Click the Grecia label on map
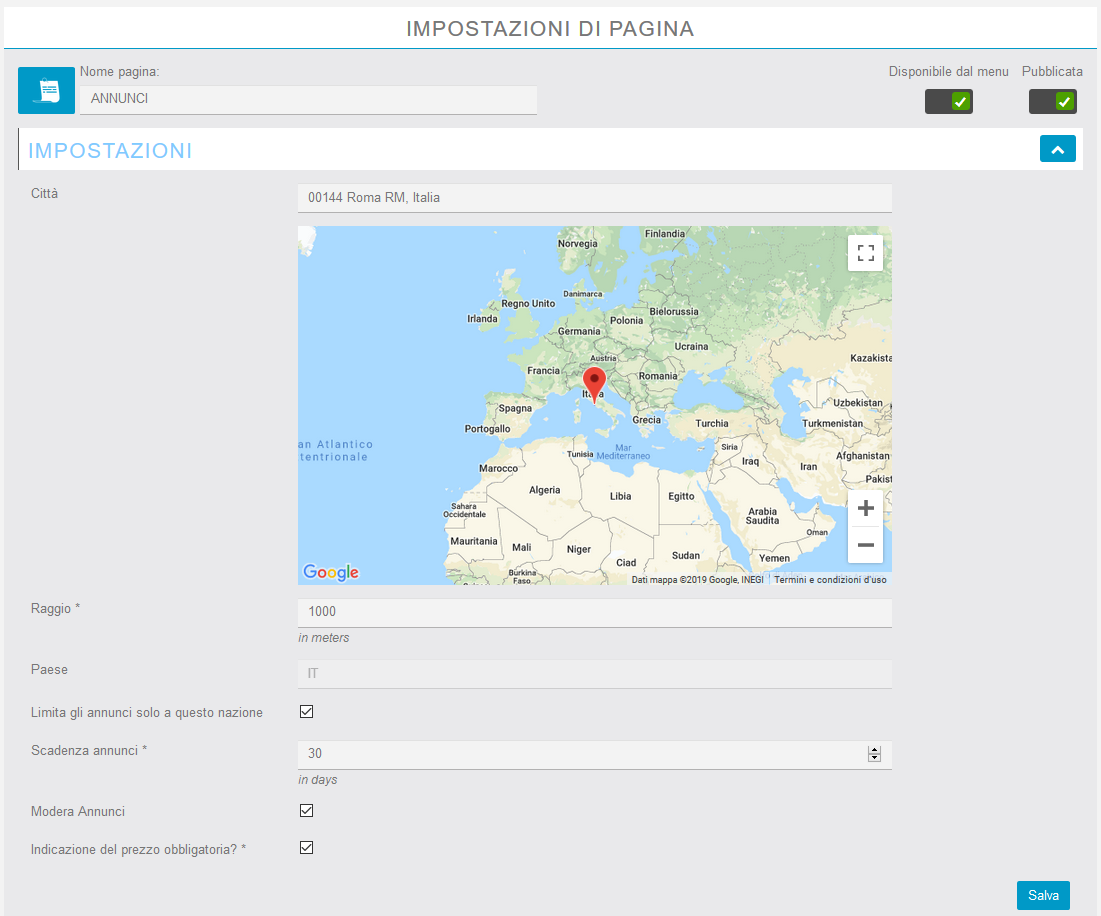 (x=647, y=420)
